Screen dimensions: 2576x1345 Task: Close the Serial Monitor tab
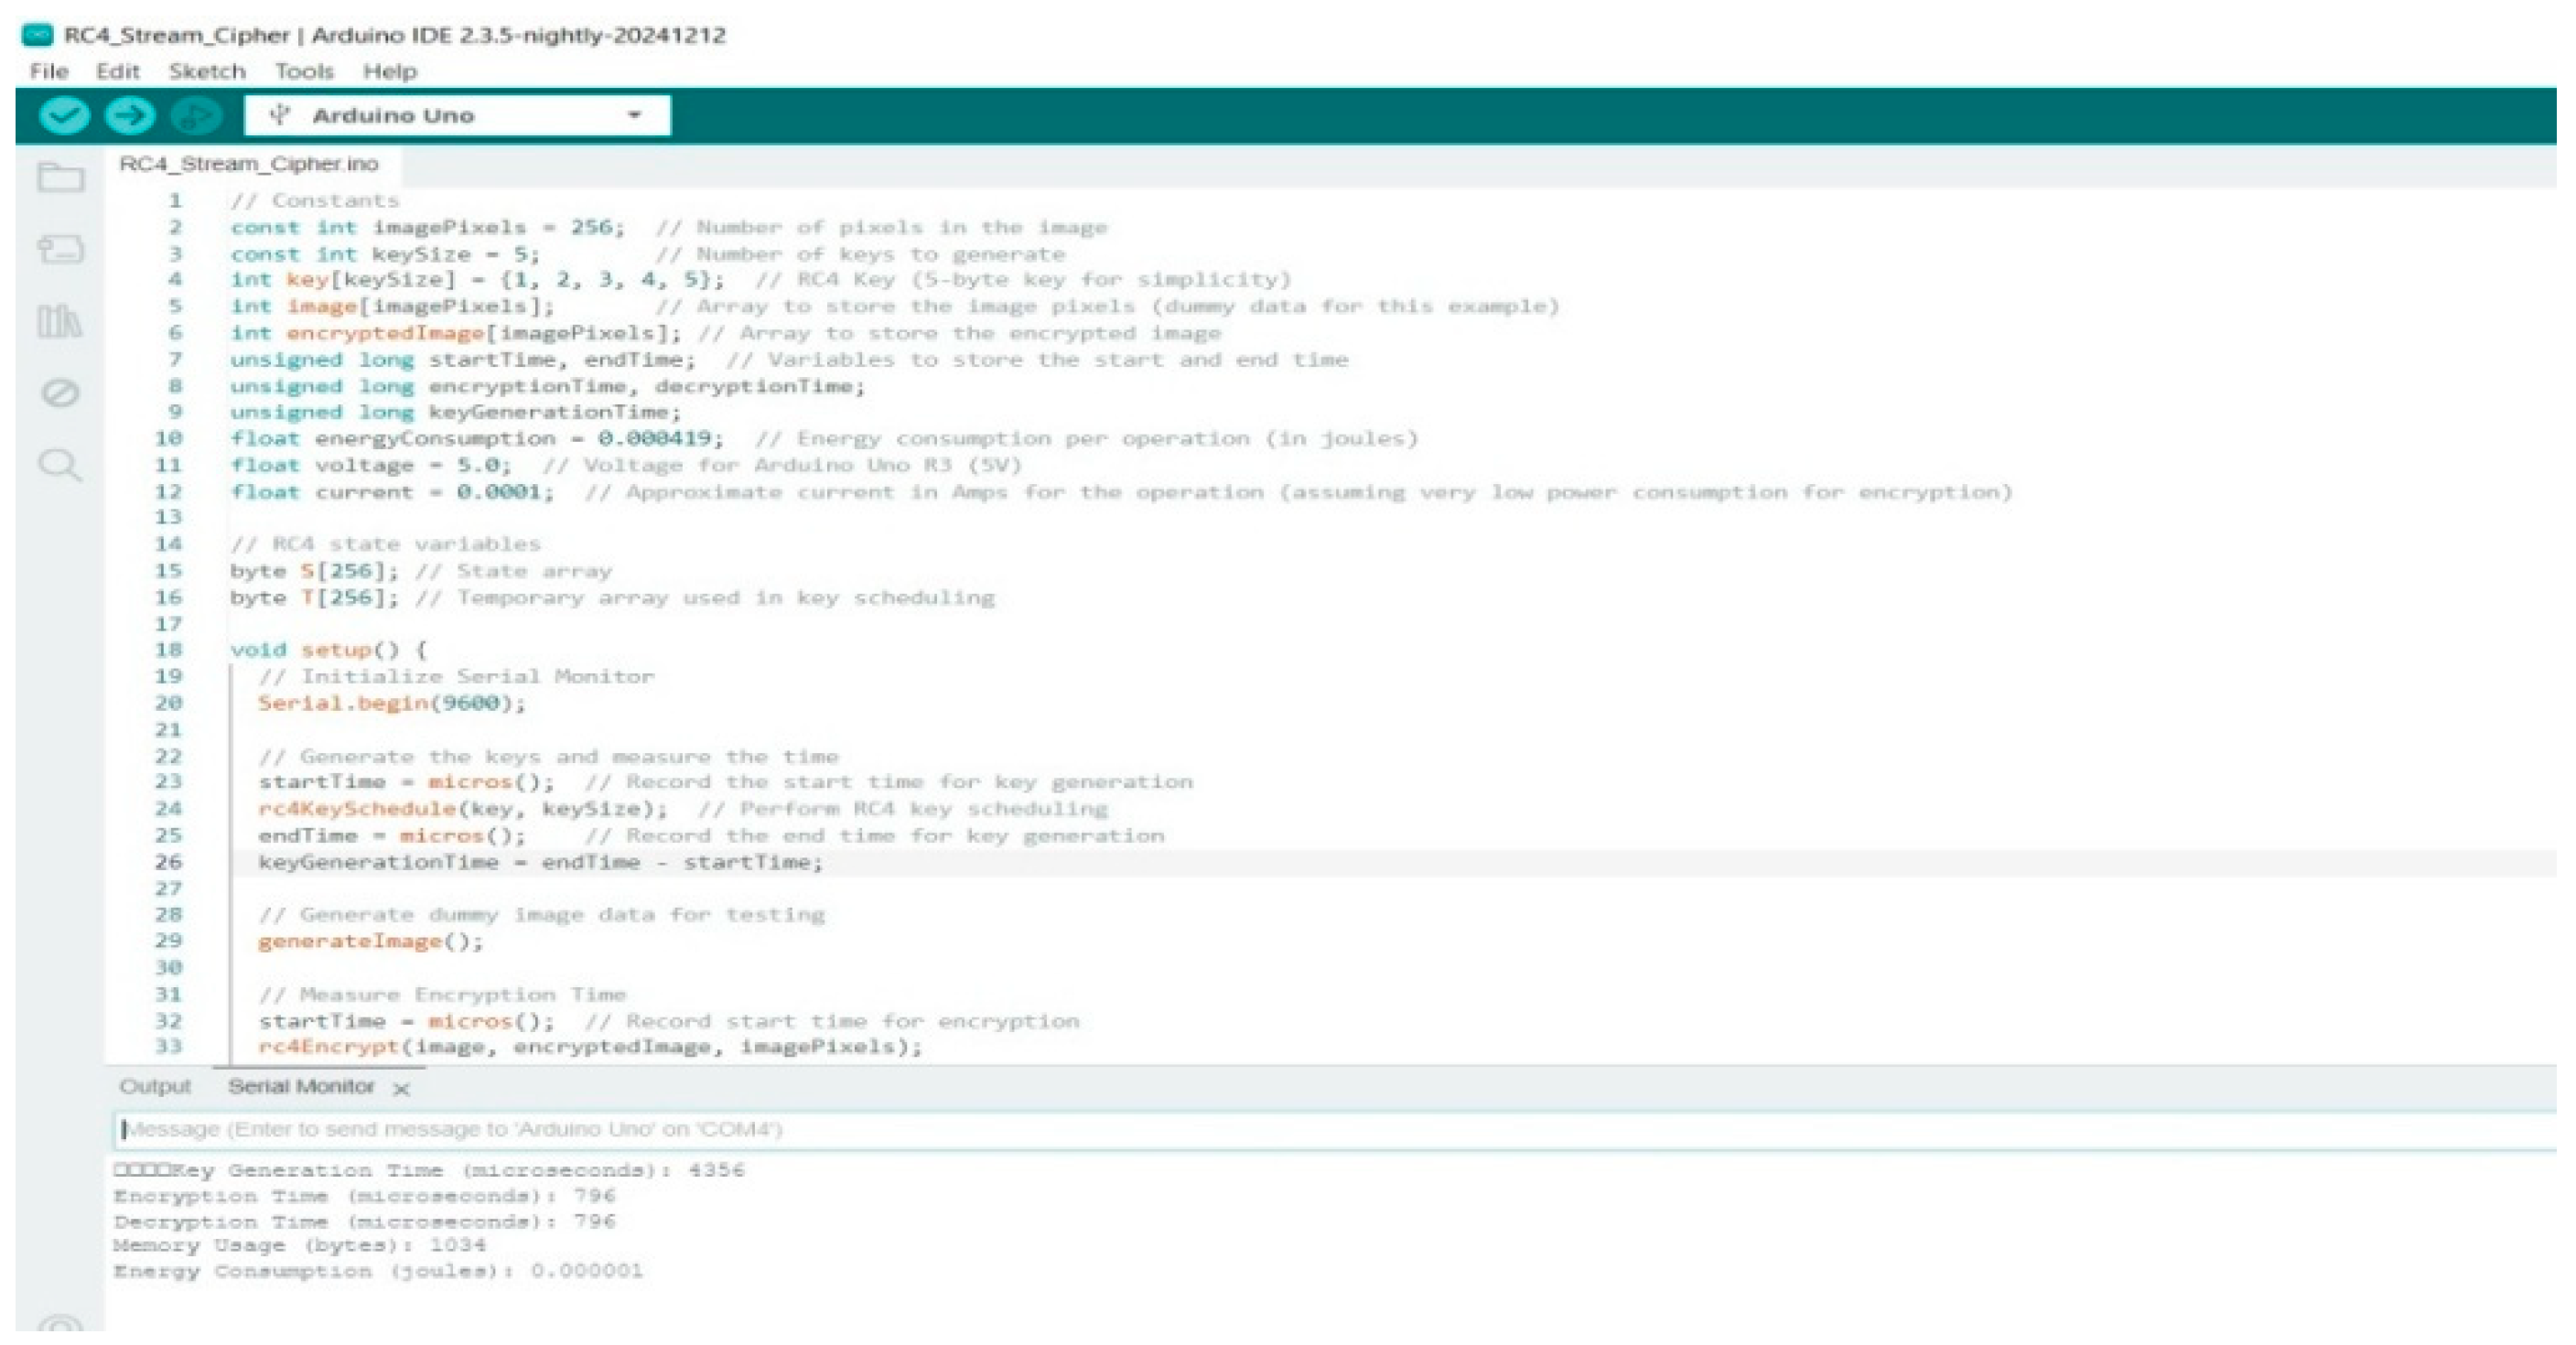402,1089
